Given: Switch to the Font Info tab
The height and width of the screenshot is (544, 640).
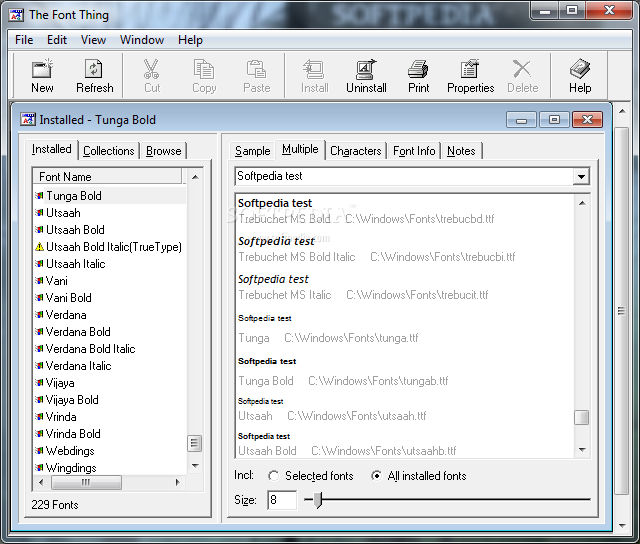Looking at the screenshot, I should tap(414, 151).
